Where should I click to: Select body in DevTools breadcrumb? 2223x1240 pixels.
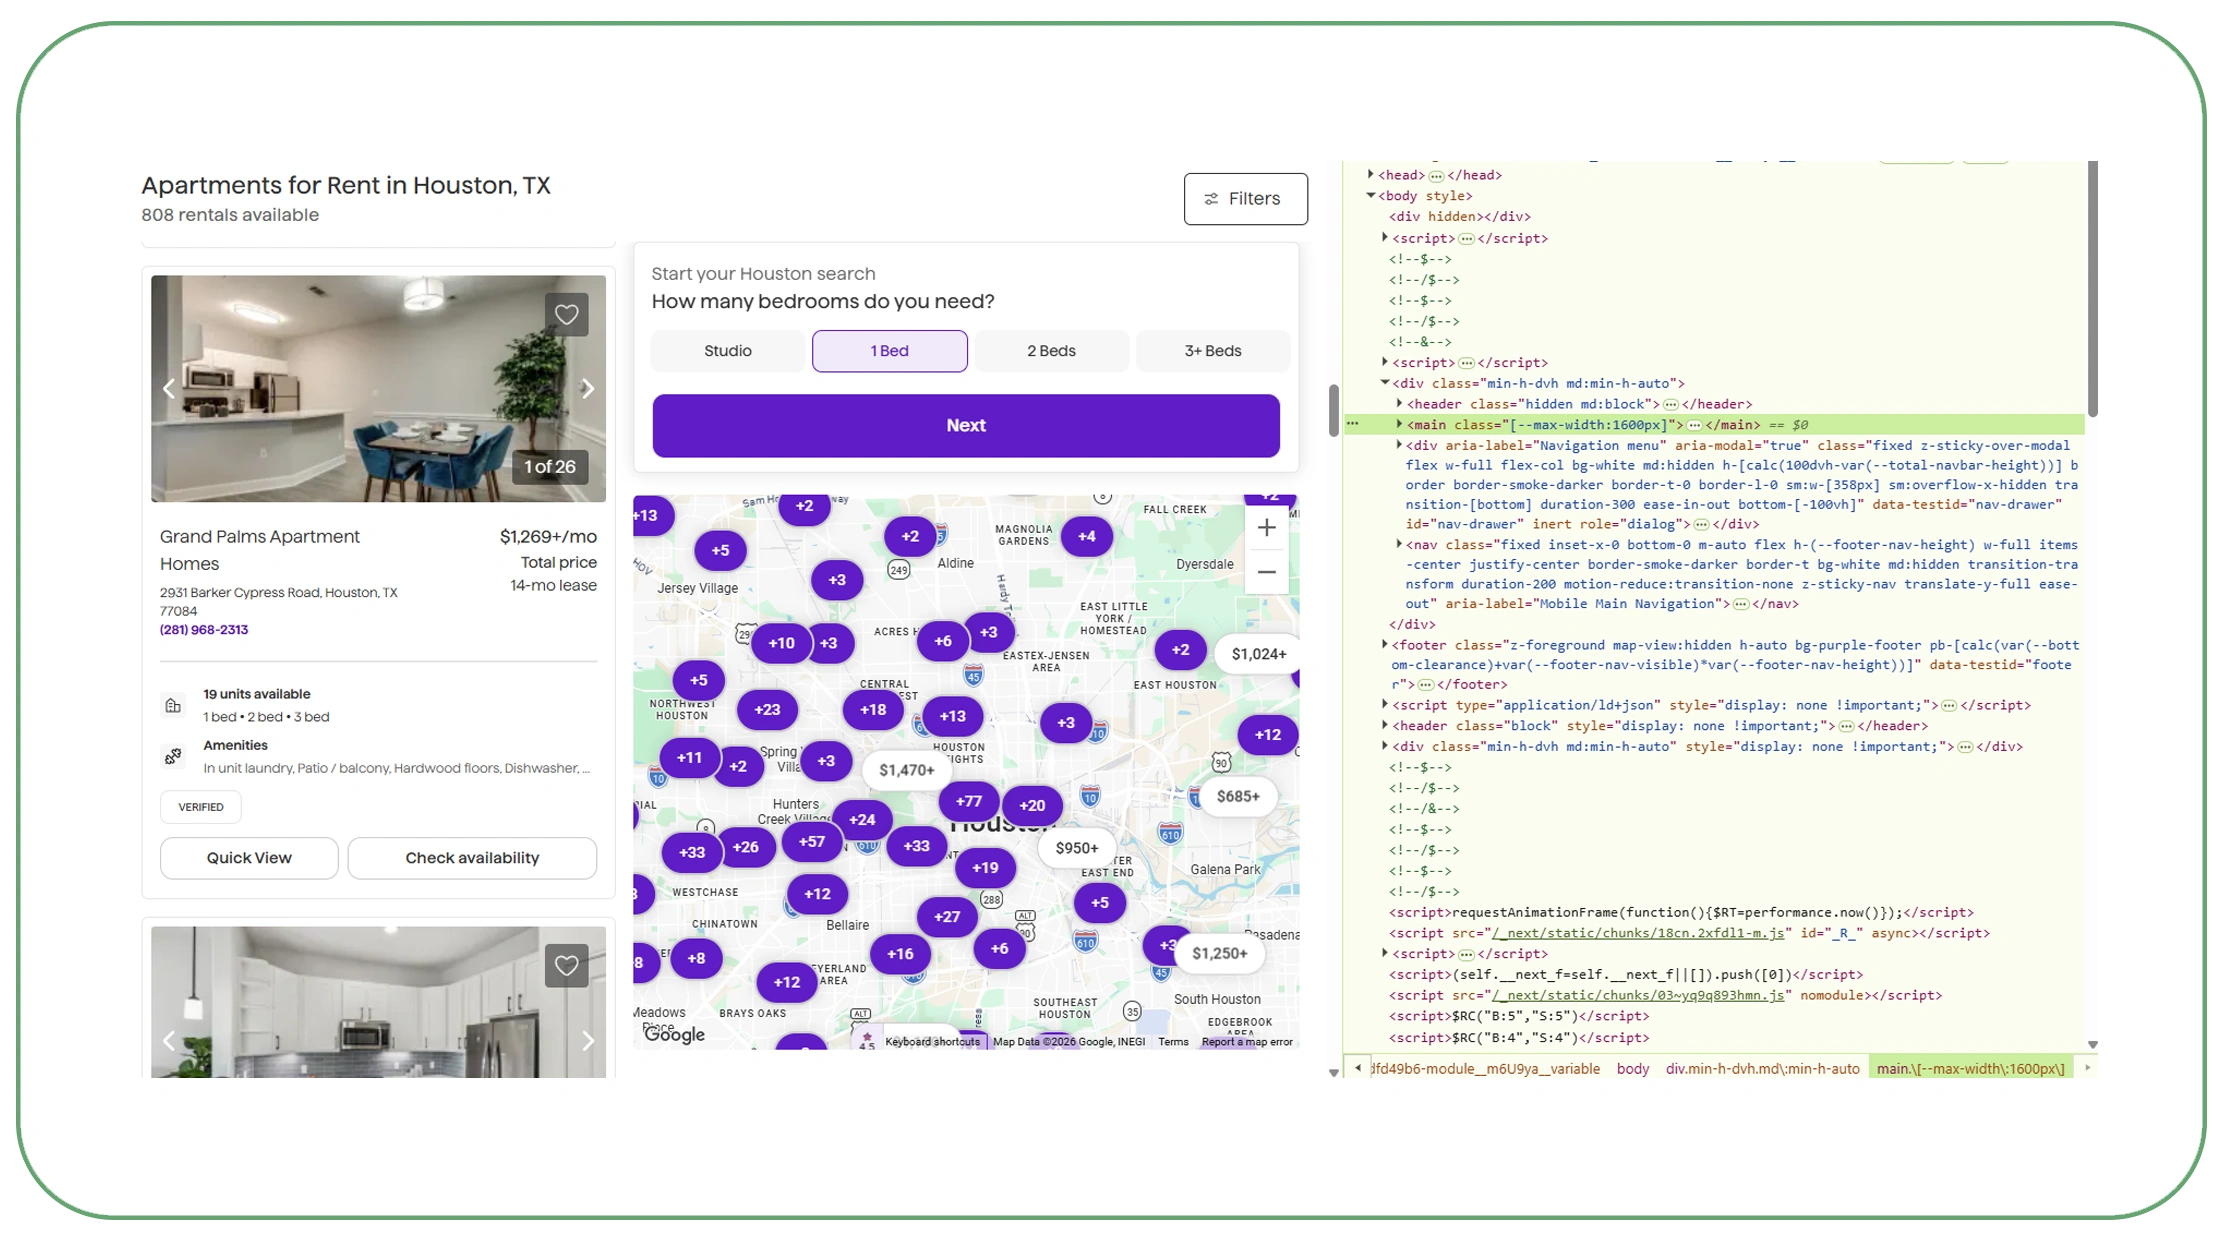pyautogui.click(x=1632, y=1069)
